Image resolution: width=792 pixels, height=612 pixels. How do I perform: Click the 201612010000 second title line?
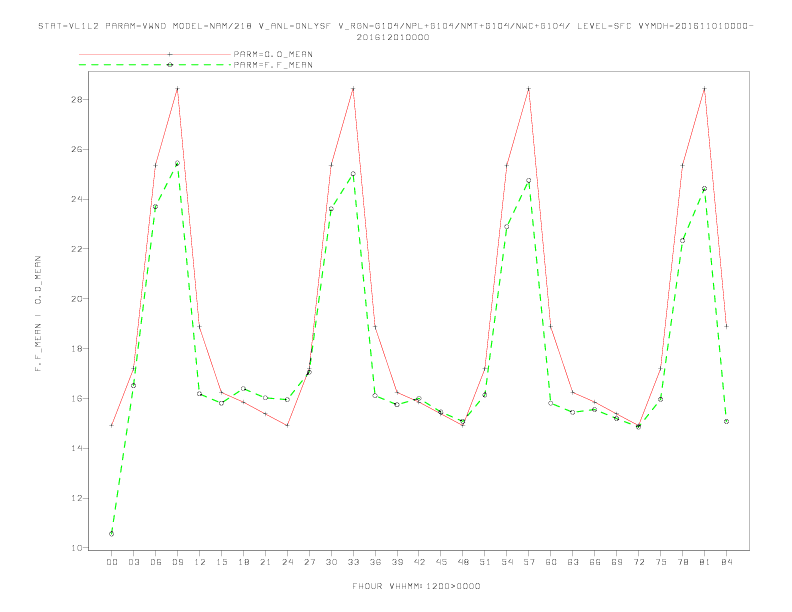(393, 37)
